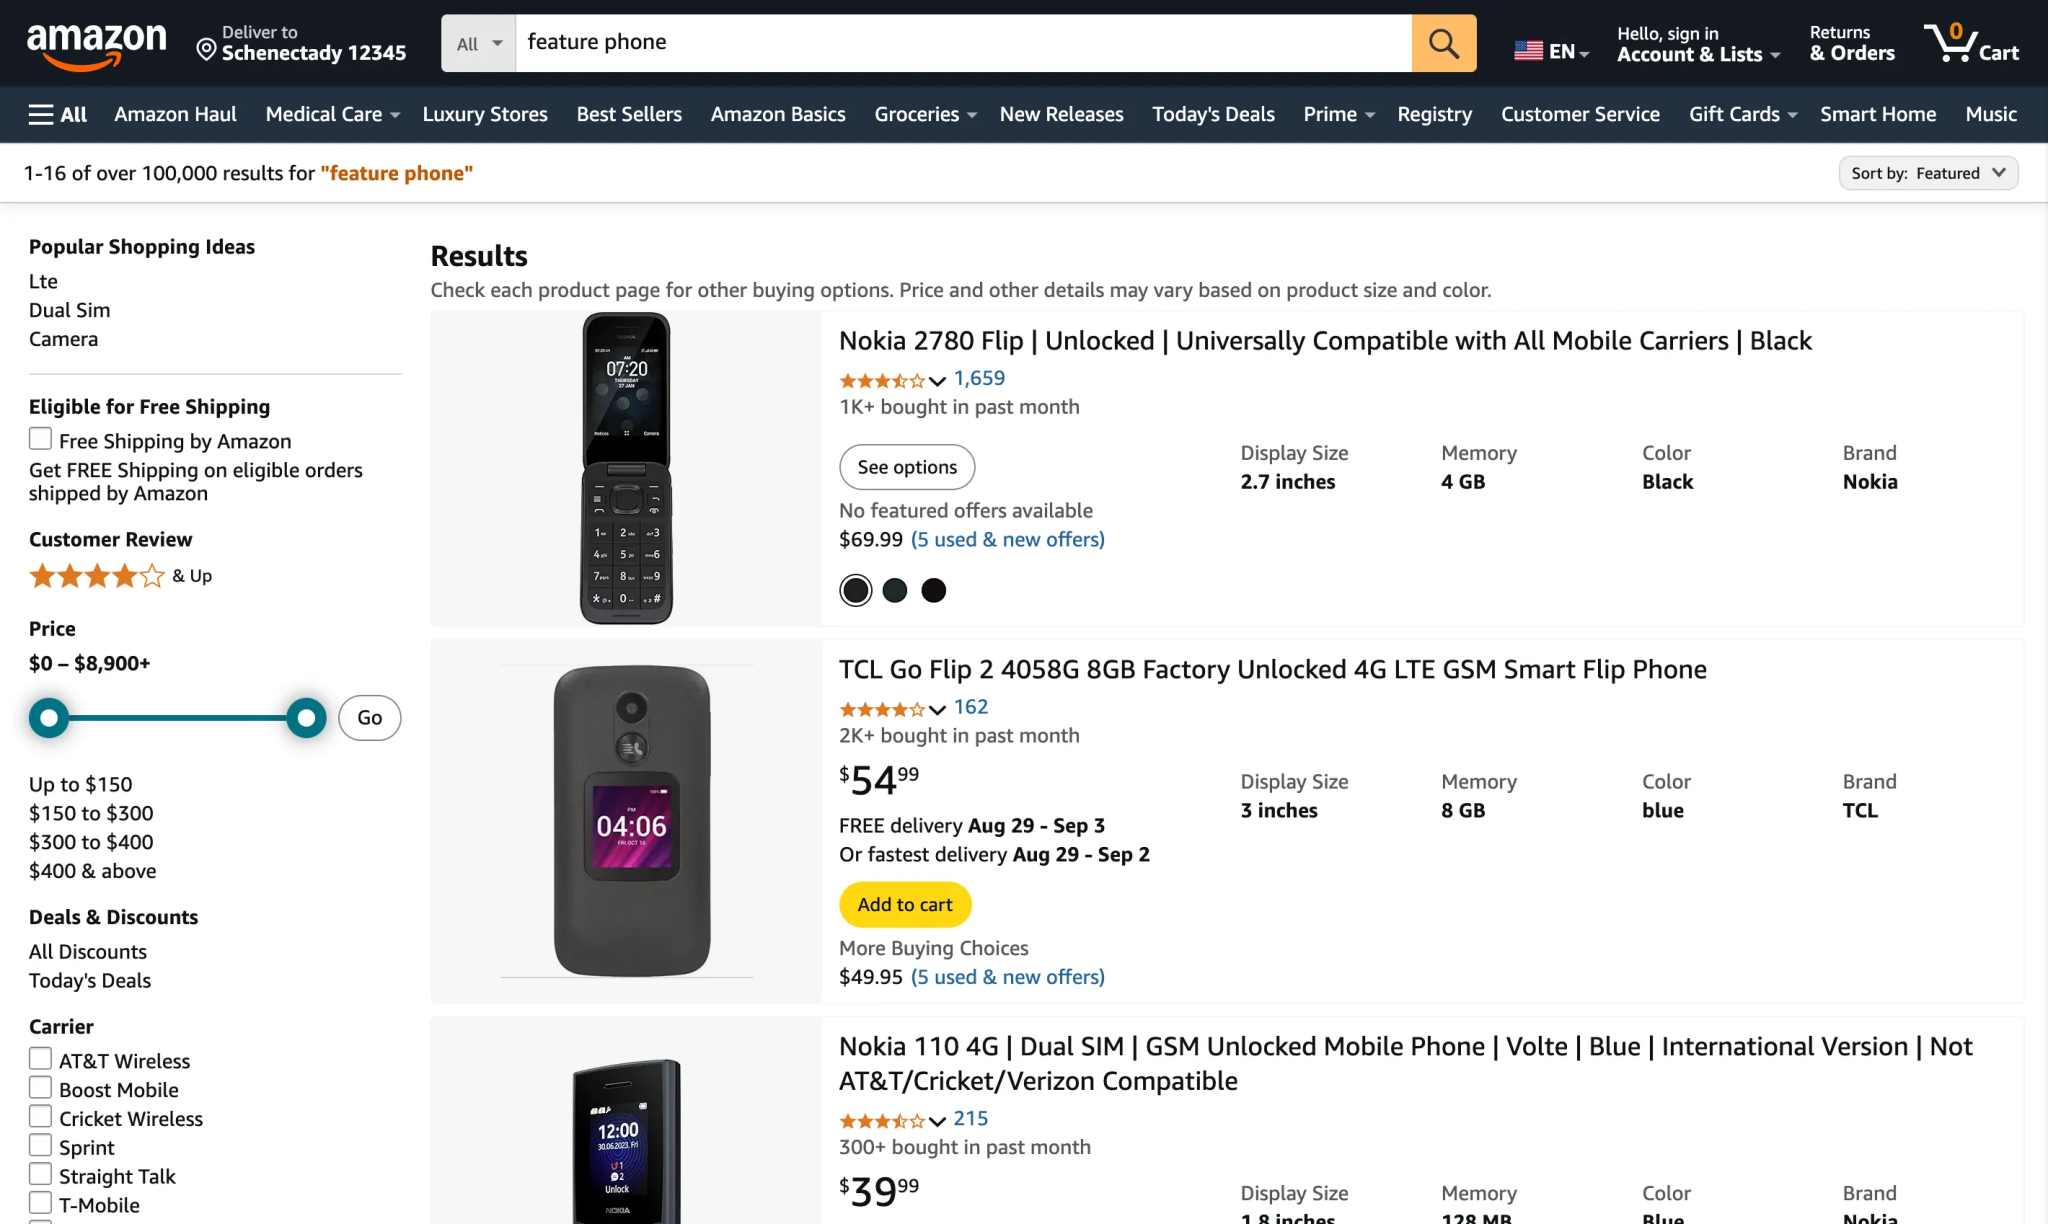Viewport: 2048px width, 1224px height.
Task: Open the Sort by Featured dropdown
Action: pyautogui.click(x=1928, y=172)
